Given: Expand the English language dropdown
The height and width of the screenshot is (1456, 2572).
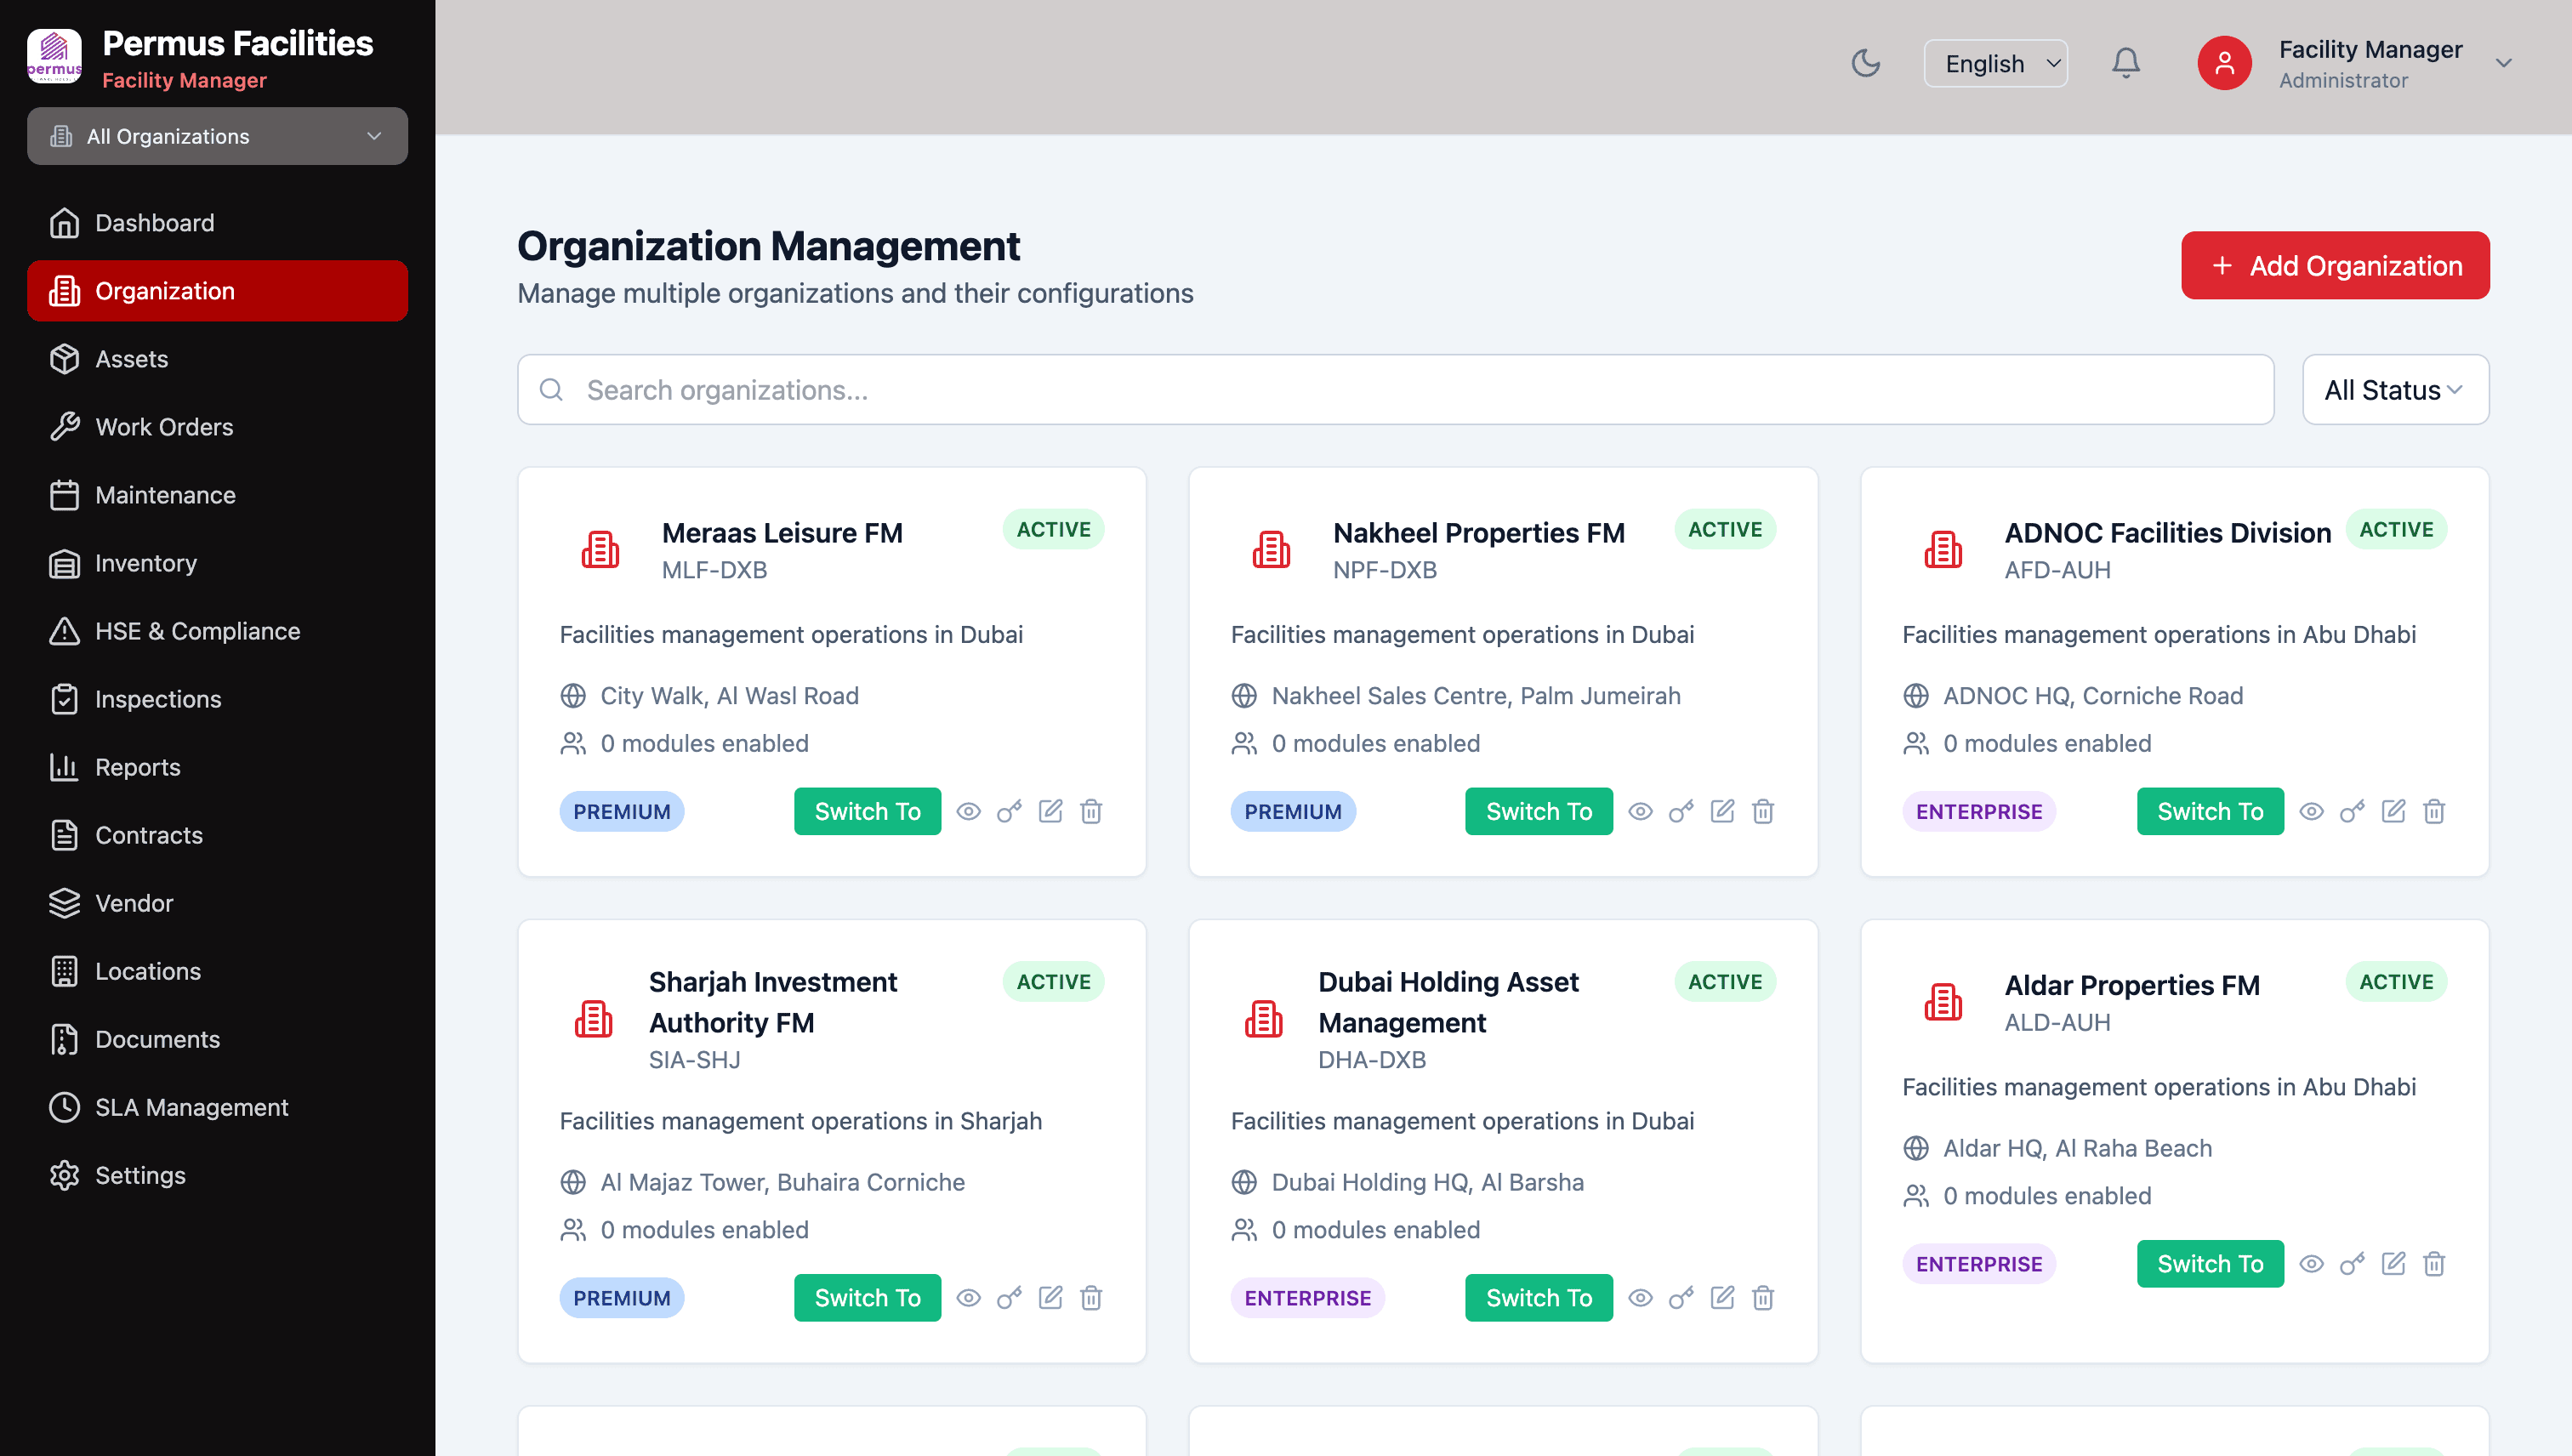Looking at the screenshot, I should [x=1995, y=62].
